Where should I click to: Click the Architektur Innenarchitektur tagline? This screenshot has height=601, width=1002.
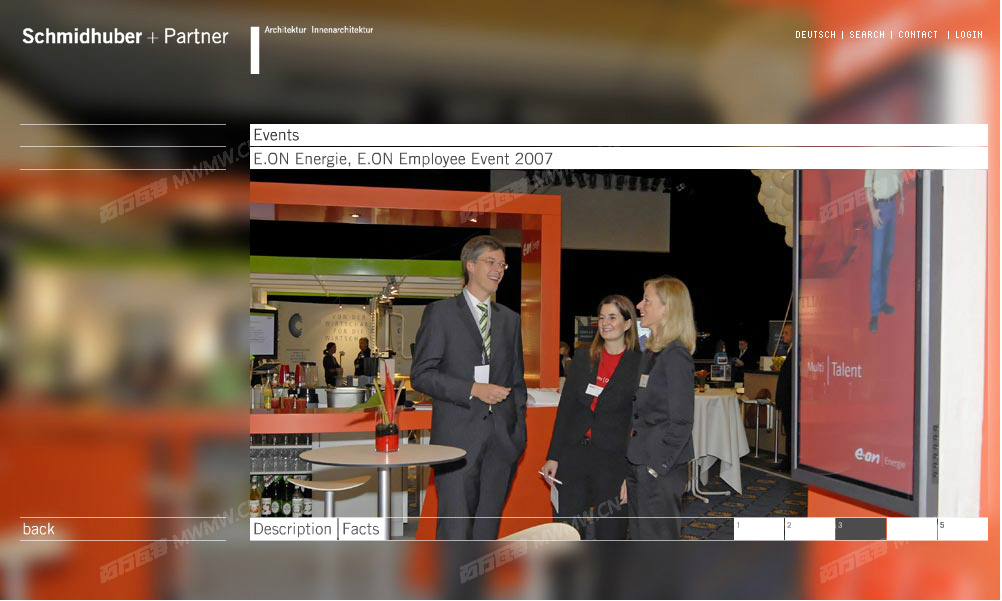point(318,29)
